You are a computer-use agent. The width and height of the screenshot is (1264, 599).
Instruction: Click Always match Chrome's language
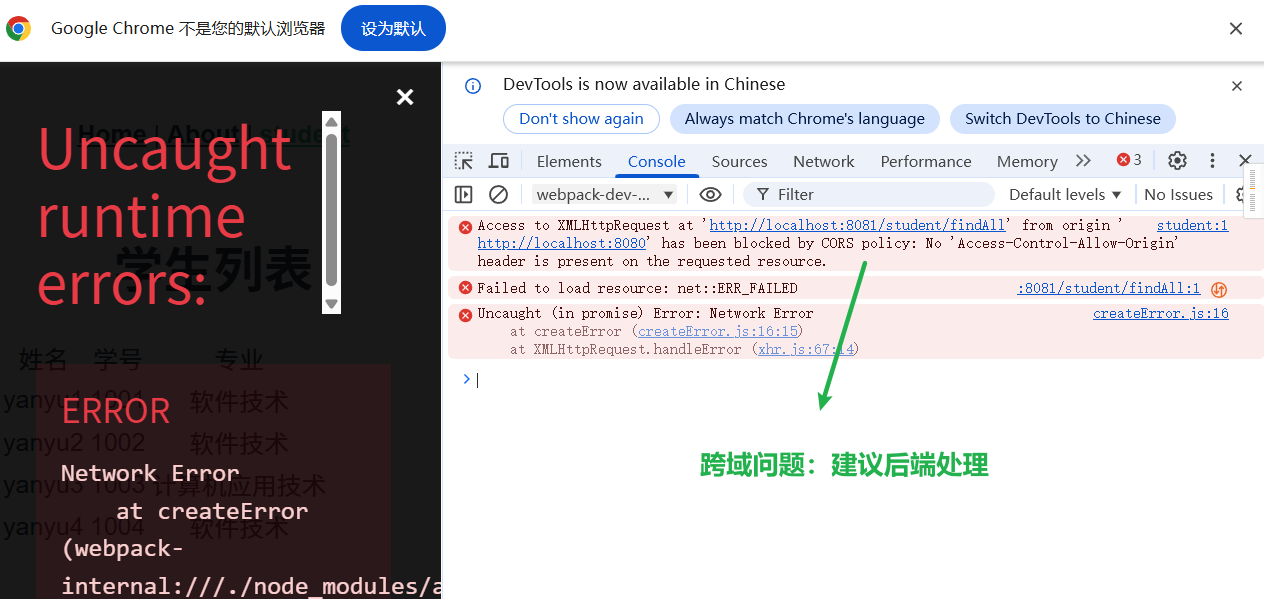pos(805,118)
